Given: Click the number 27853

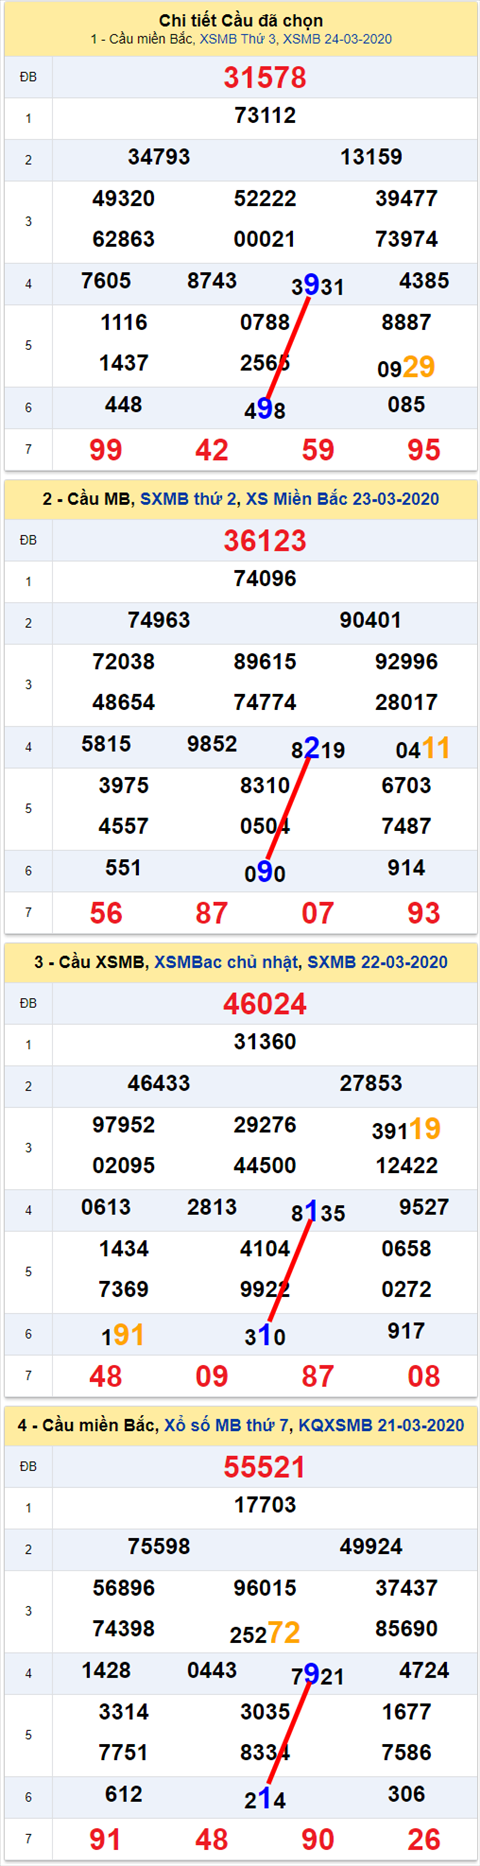Looking at the screenshot, I should click(371, 1083).
